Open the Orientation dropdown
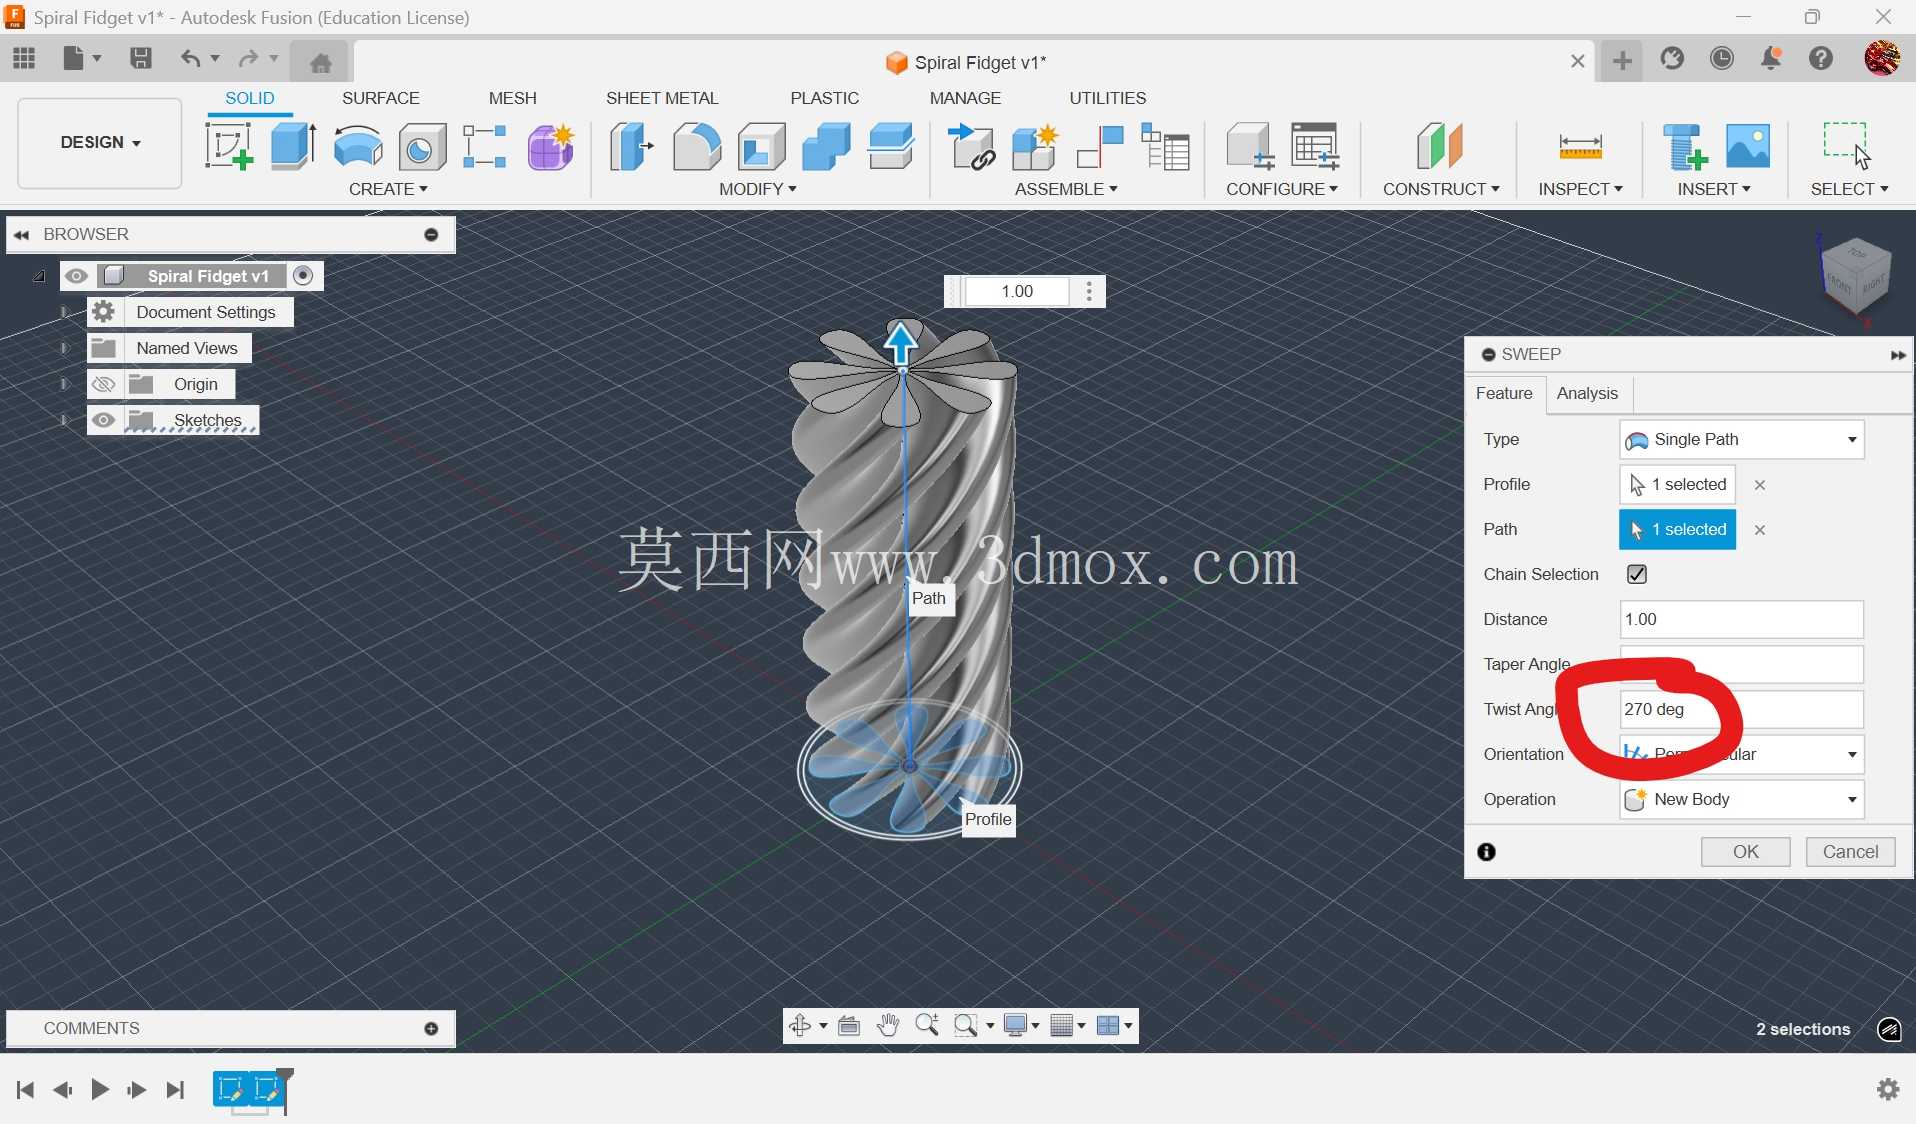This screenshot has width=1916, height=1124. 1741,754
